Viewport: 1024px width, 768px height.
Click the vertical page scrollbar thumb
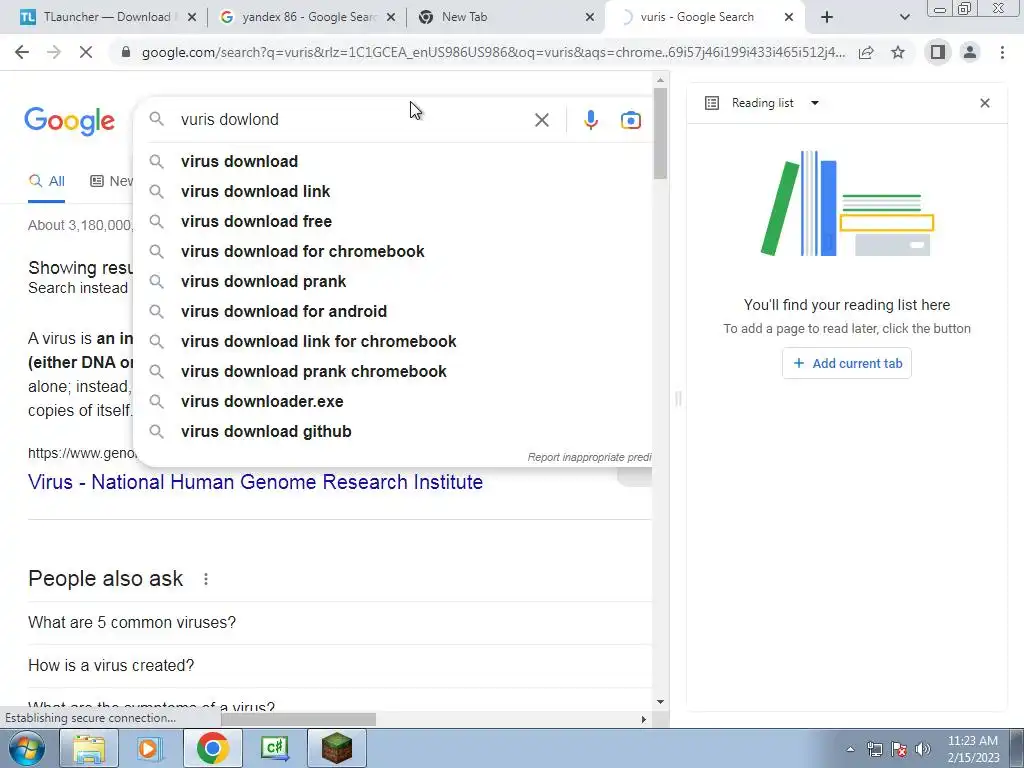660,133
